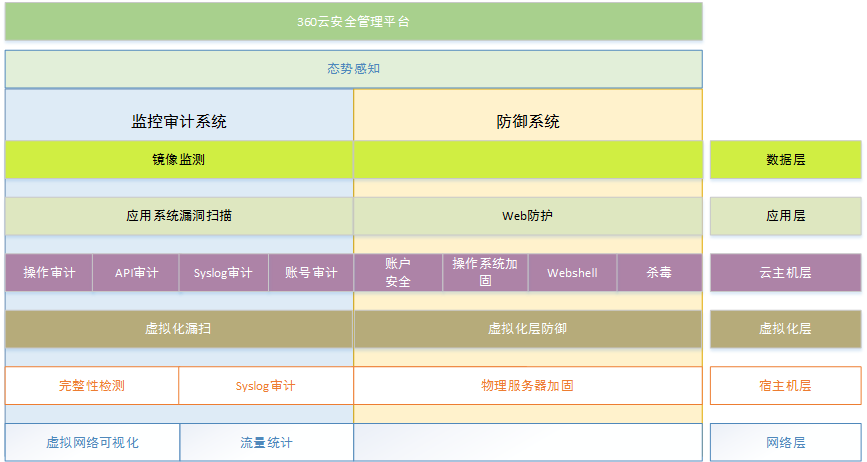Click the 账户安全 cell
Screen dimensions: 867x462
(398, 272)
